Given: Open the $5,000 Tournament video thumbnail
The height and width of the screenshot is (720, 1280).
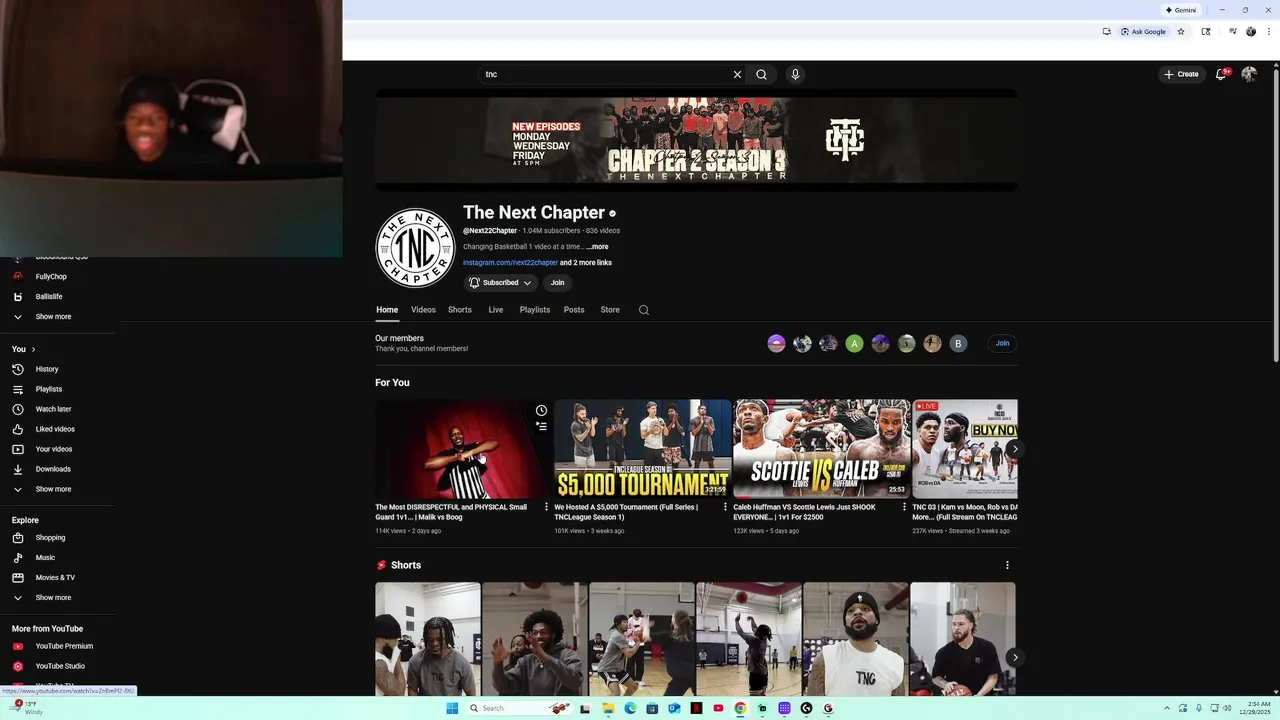Looking at the screenshot, I should (643, 449).
